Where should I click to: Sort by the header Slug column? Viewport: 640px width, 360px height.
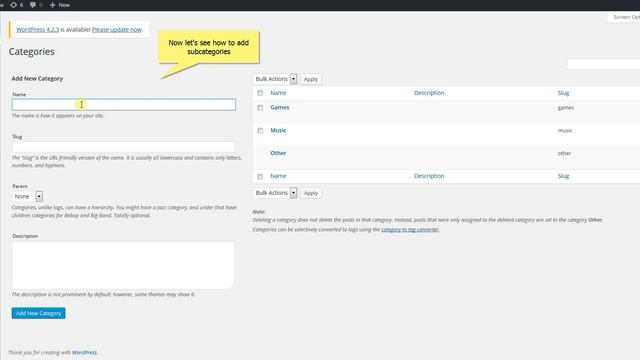pyautogui.click(x=563, y=93)
